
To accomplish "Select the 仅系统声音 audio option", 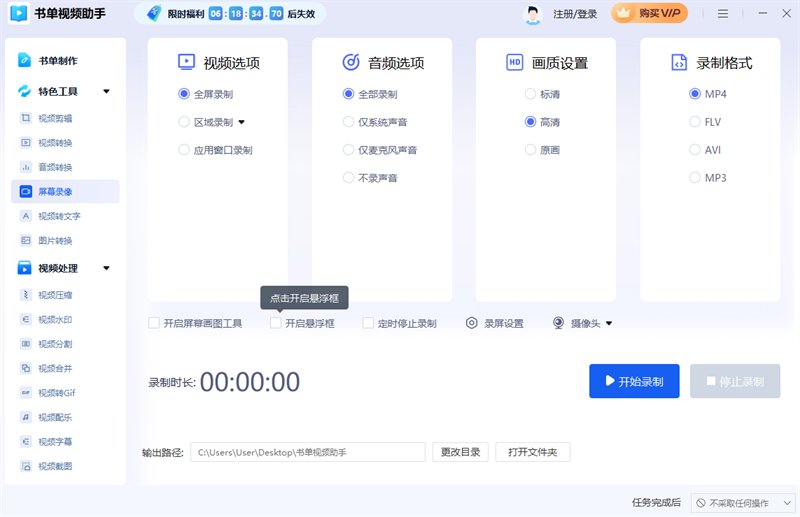I will click(x=350, y=122).
